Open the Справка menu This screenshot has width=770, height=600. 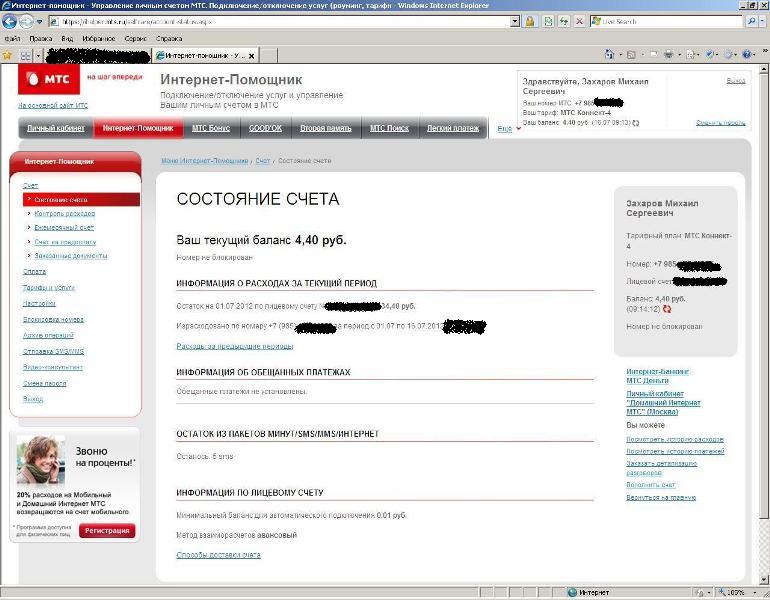point(169,39)
